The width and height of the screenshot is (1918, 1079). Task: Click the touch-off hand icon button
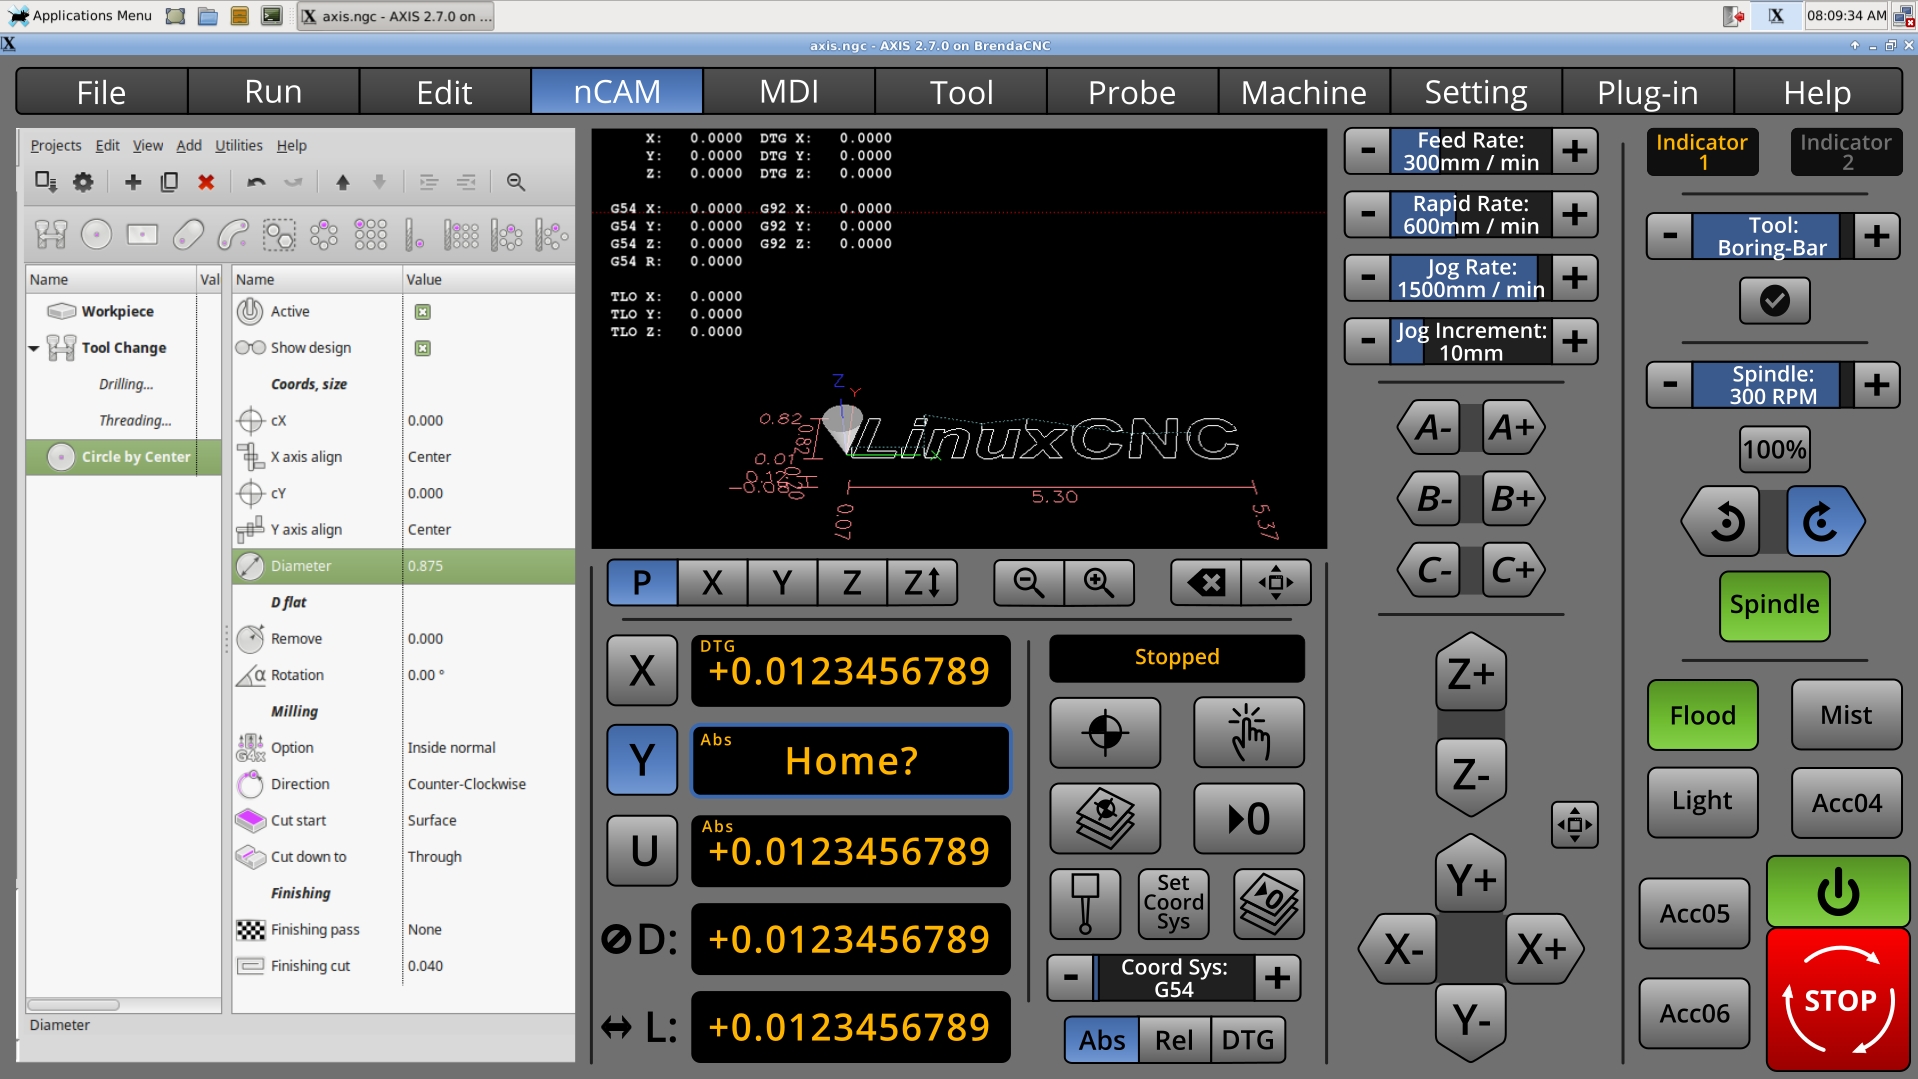[x=1249, y=733]
